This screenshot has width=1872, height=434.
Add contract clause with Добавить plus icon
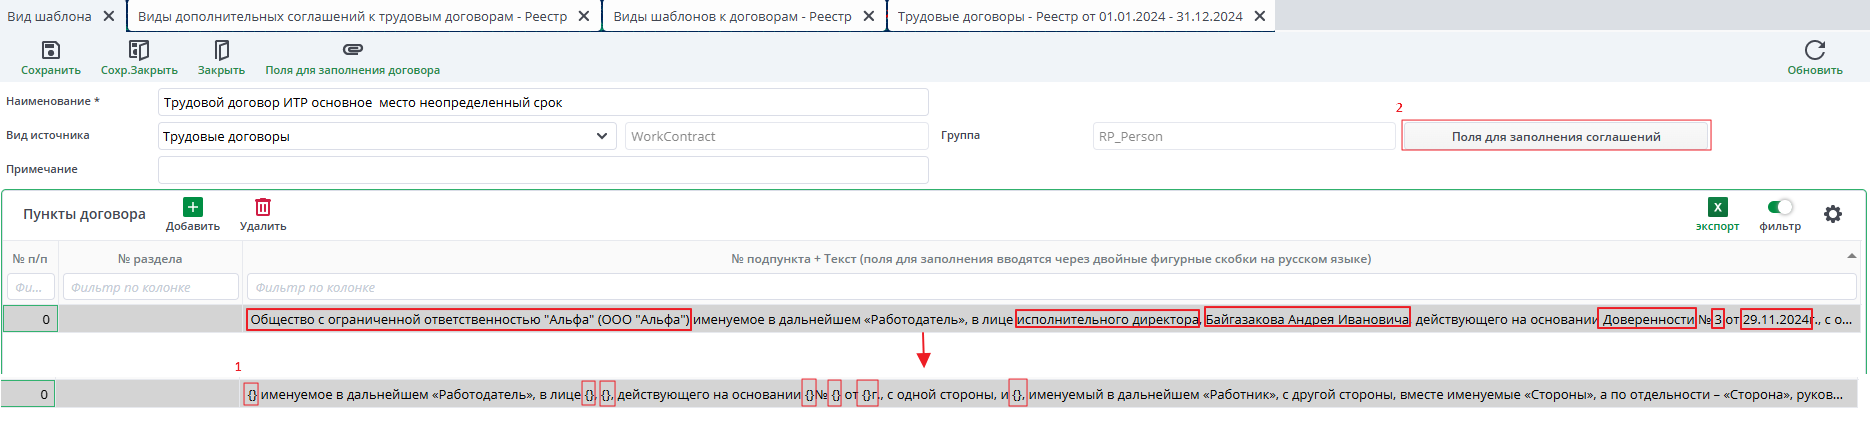tap(193, 207)
